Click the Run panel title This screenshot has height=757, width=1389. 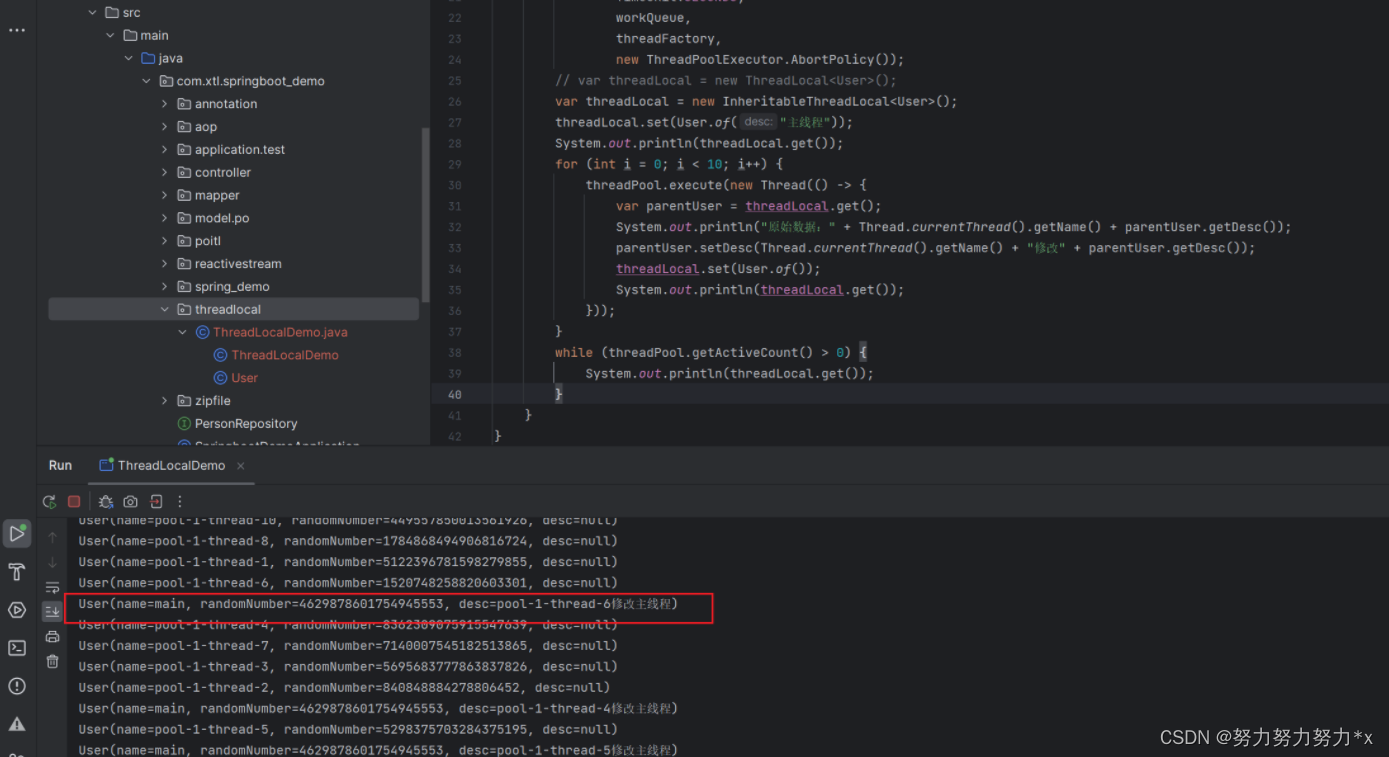tap(60, 466)
